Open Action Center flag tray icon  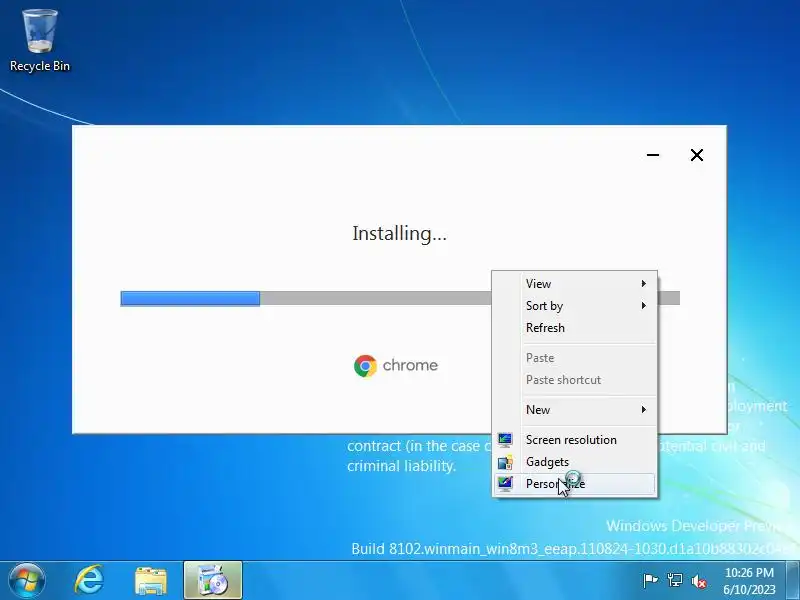[651, 581]
